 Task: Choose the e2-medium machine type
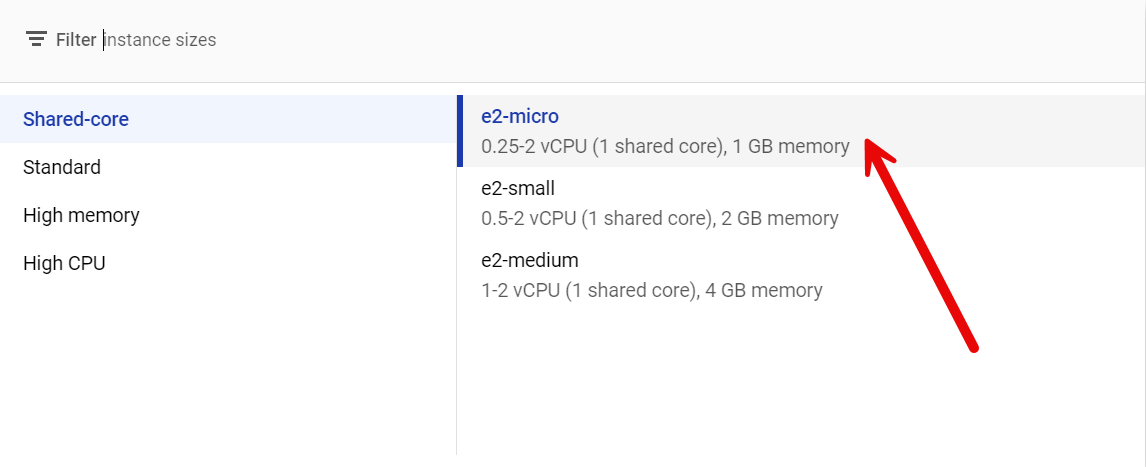coord(801,275)
